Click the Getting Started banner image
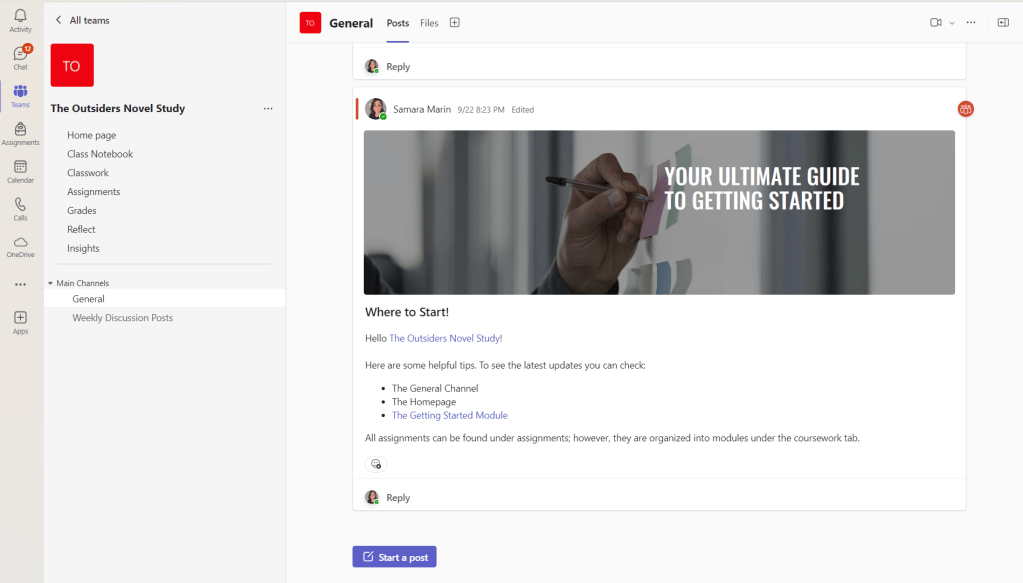1023x583 pixels. [x=659, y=212]
